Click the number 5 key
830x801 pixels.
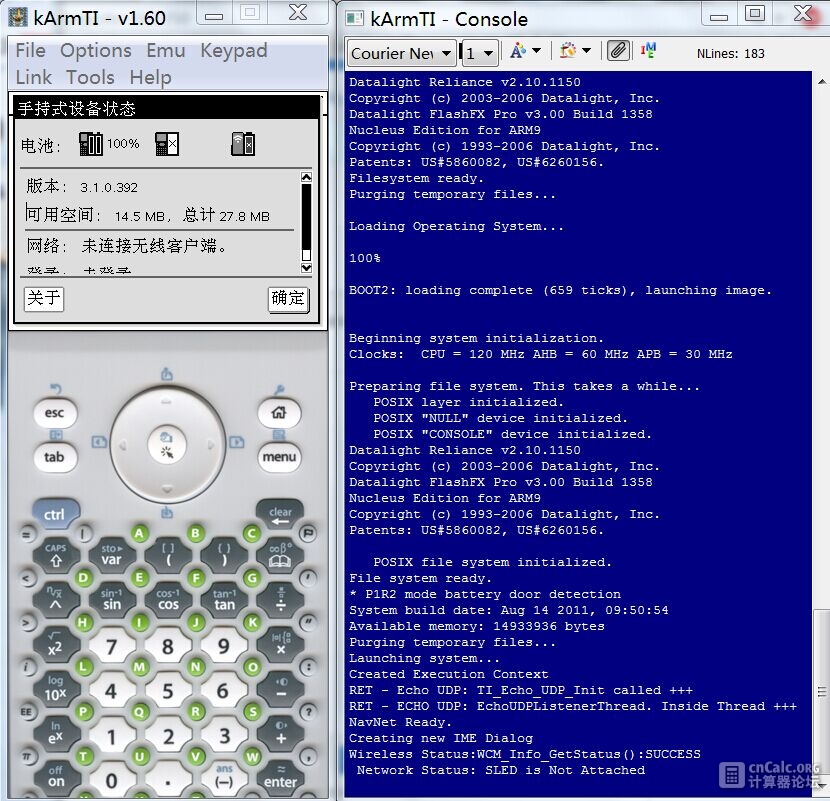tap(168, 690)
